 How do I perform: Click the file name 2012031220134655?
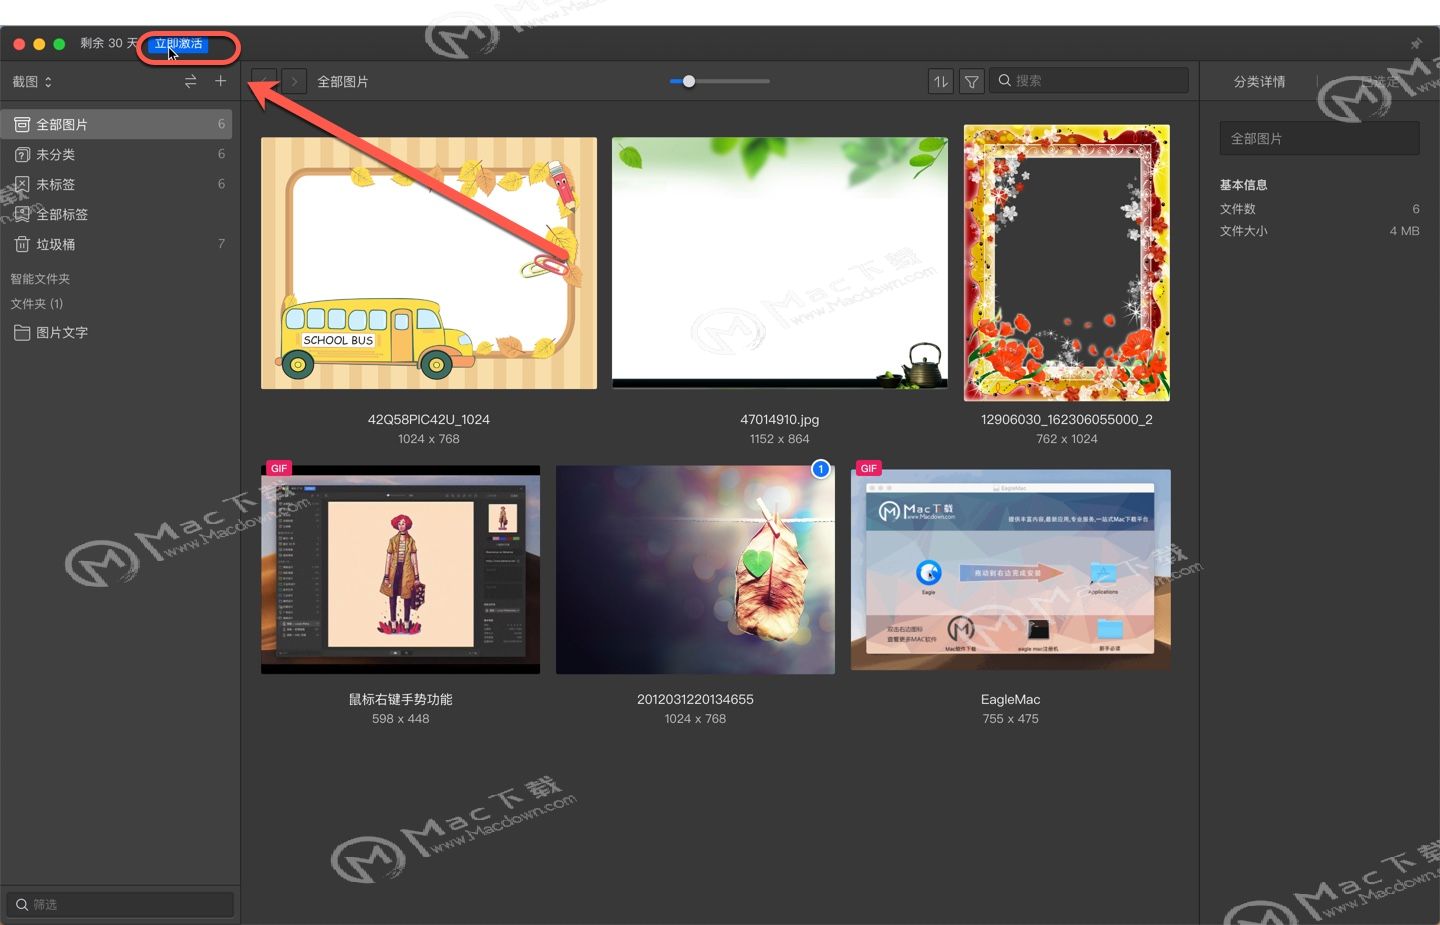point(695,700)
